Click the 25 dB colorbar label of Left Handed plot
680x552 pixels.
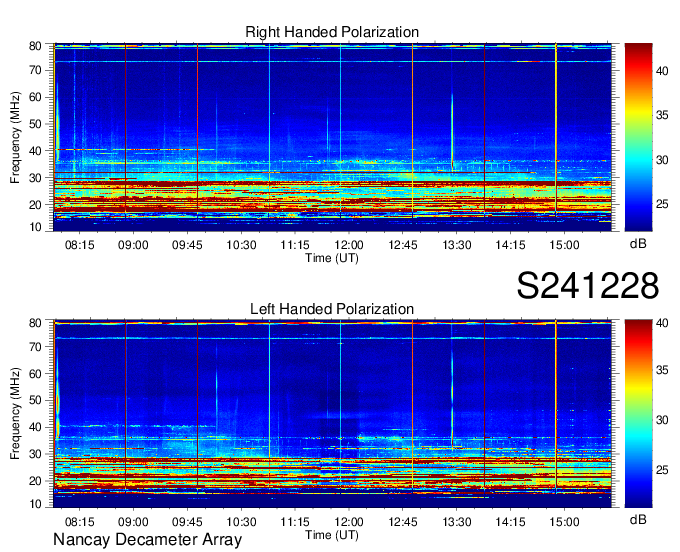662,470
